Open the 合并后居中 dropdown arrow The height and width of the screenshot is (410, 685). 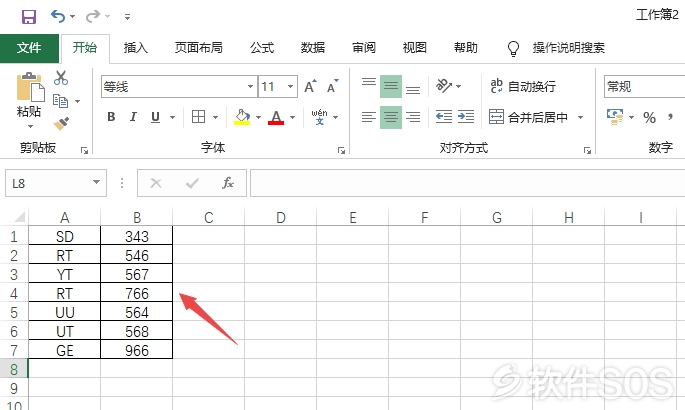(x=580, y=117)
